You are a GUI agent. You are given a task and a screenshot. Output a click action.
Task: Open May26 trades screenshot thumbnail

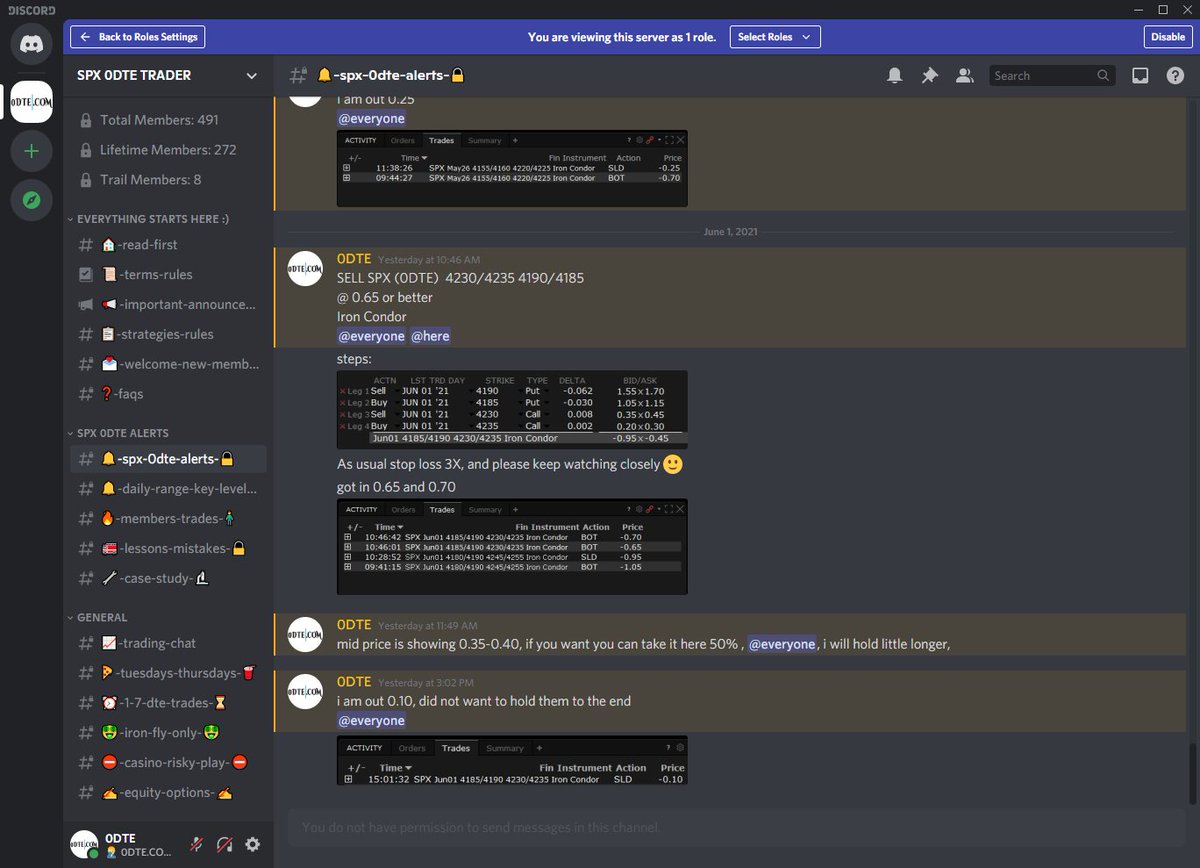click(x=512, y=169)
